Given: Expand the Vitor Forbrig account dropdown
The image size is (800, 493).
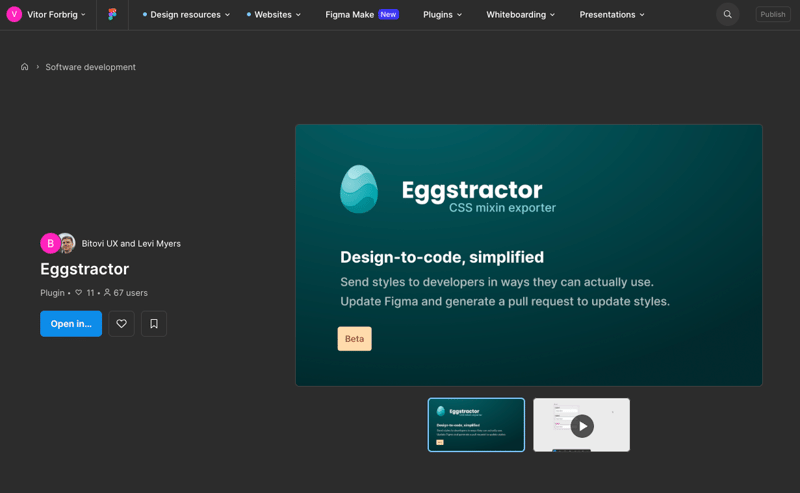Looking at the screenshot, I should coord(57,15).
